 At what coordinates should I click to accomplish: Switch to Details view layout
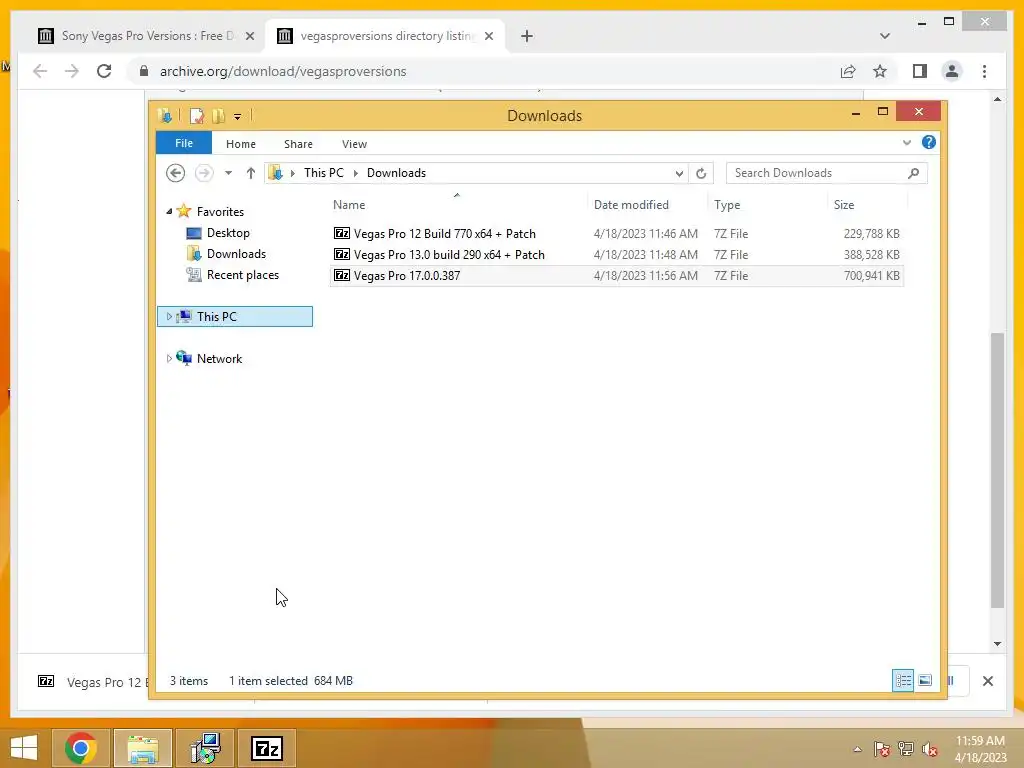(x=903, y=680)
